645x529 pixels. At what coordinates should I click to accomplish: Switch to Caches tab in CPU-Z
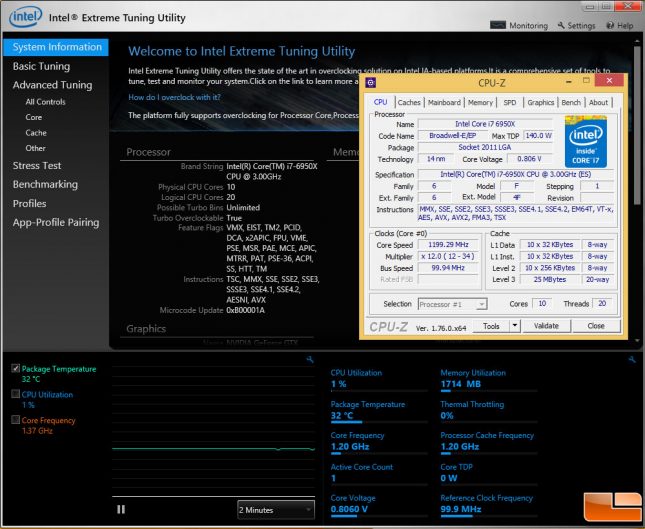click(409, 102)
